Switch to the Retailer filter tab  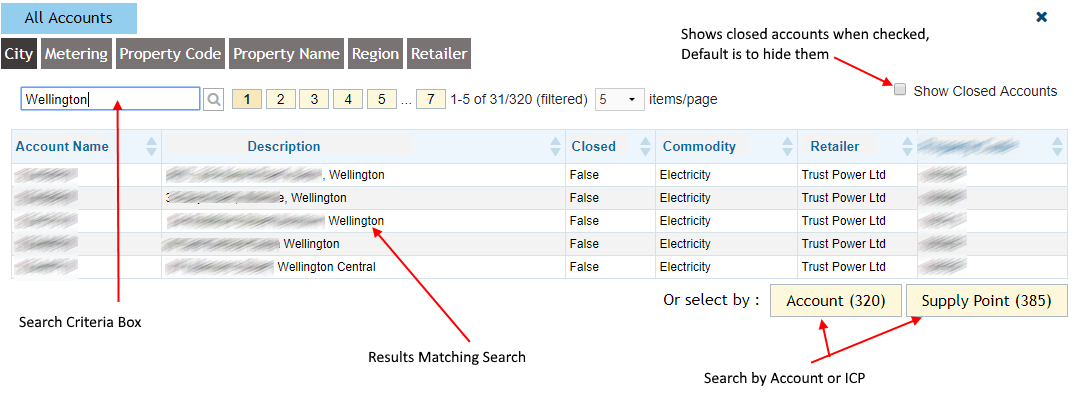tap(438, 54)
